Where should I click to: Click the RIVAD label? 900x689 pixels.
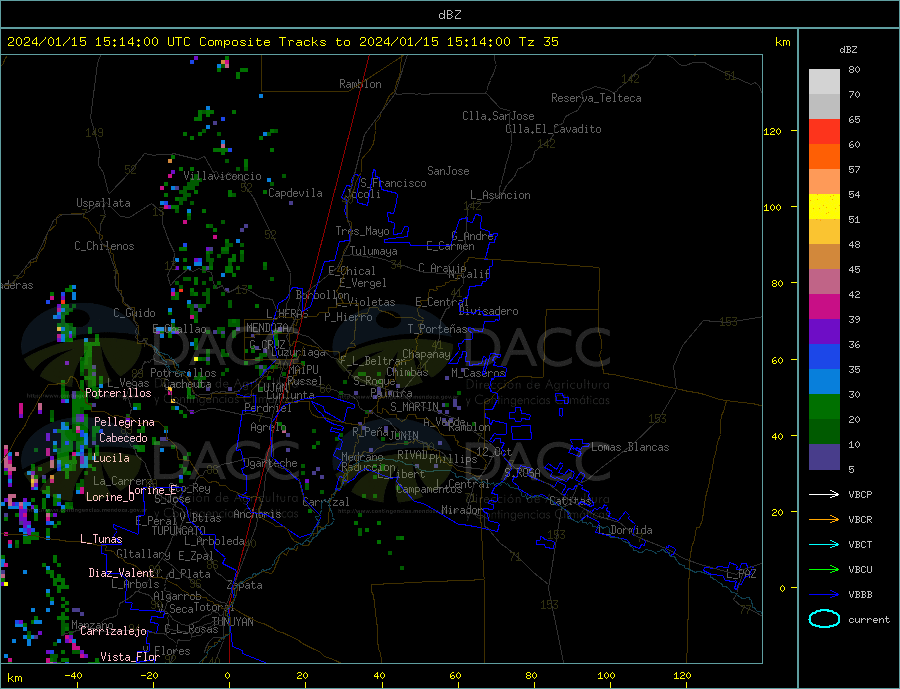[413, 455]
